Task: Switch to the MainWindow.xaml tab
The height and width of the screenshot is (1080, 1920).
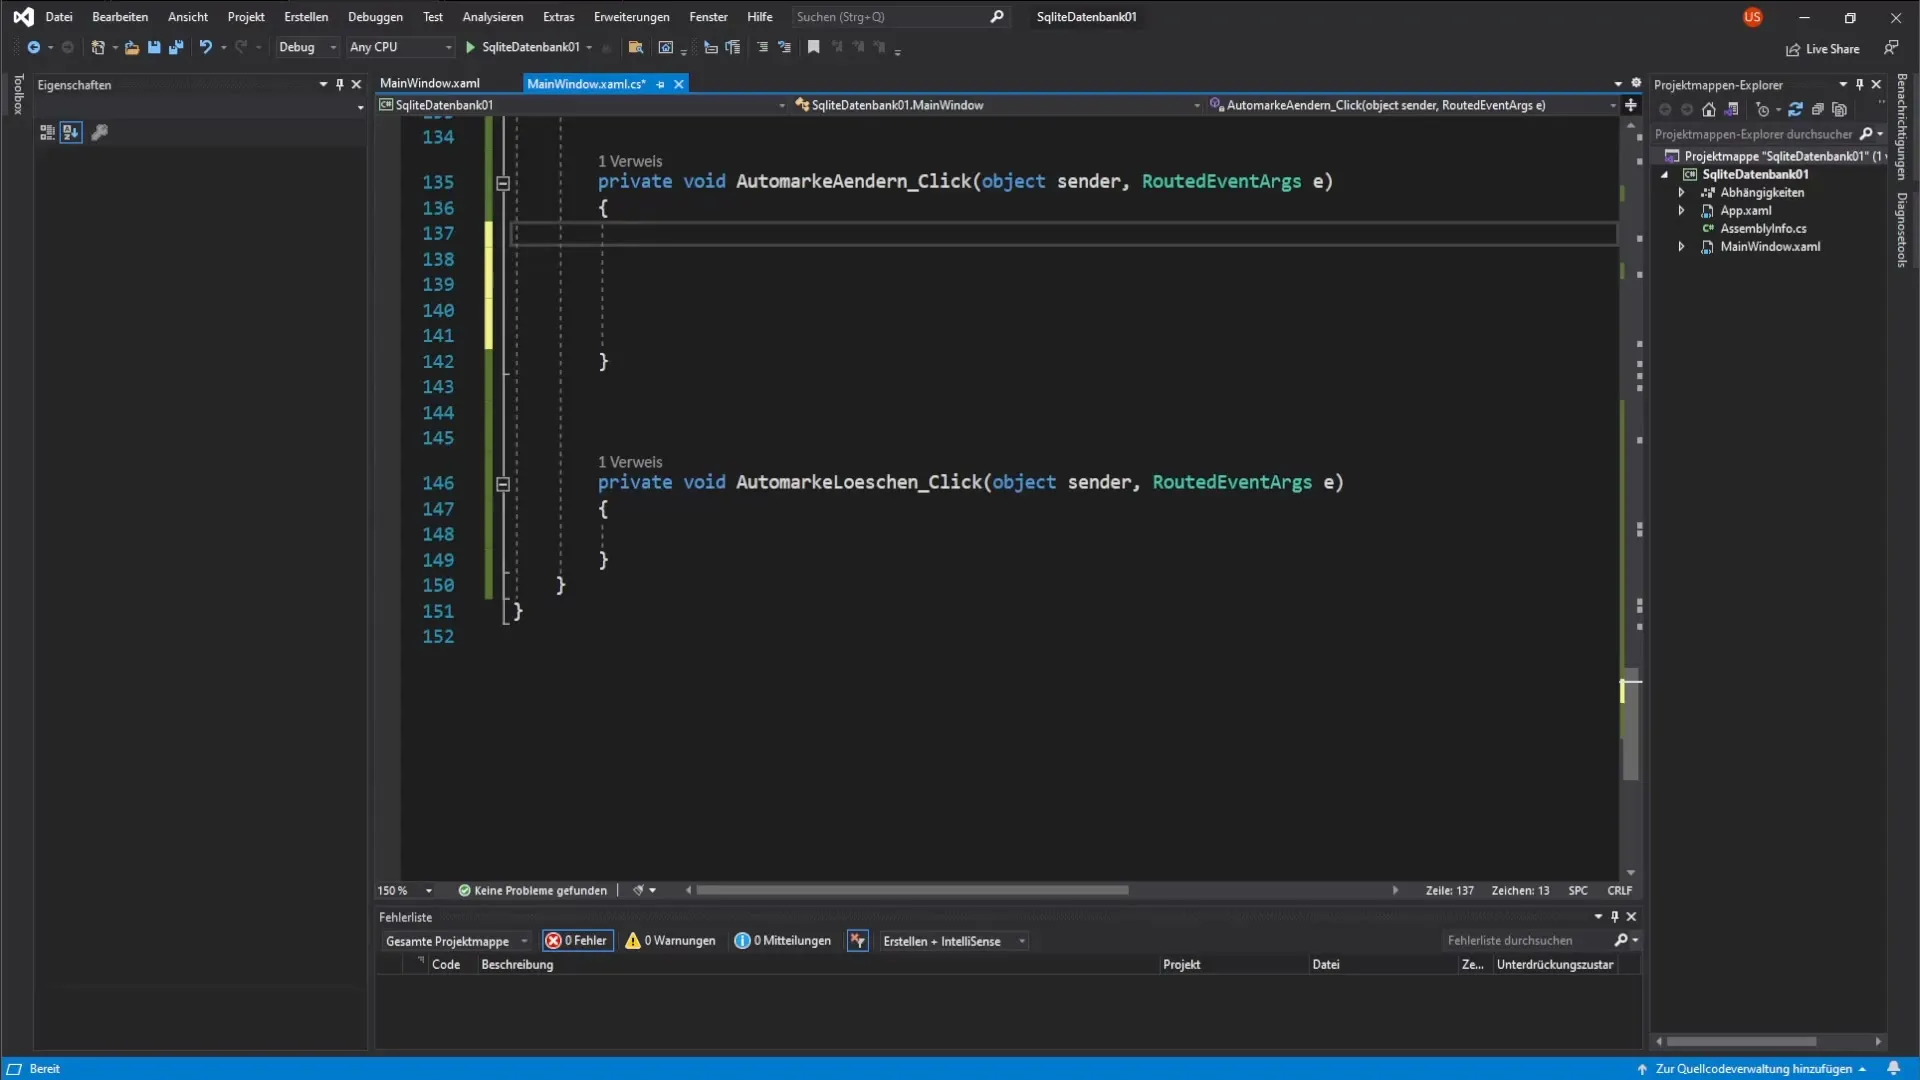Action: point(430,83)
